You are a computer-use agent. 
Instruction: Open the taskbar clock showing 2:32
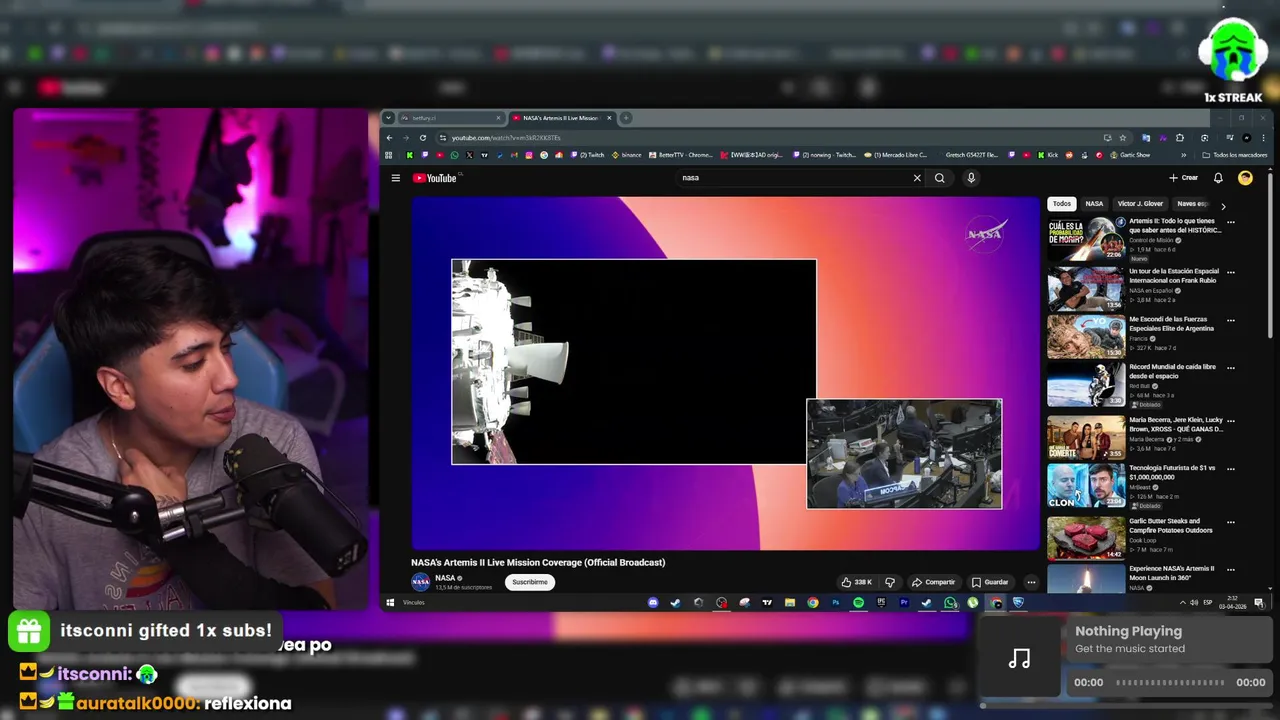(1232, 603)
